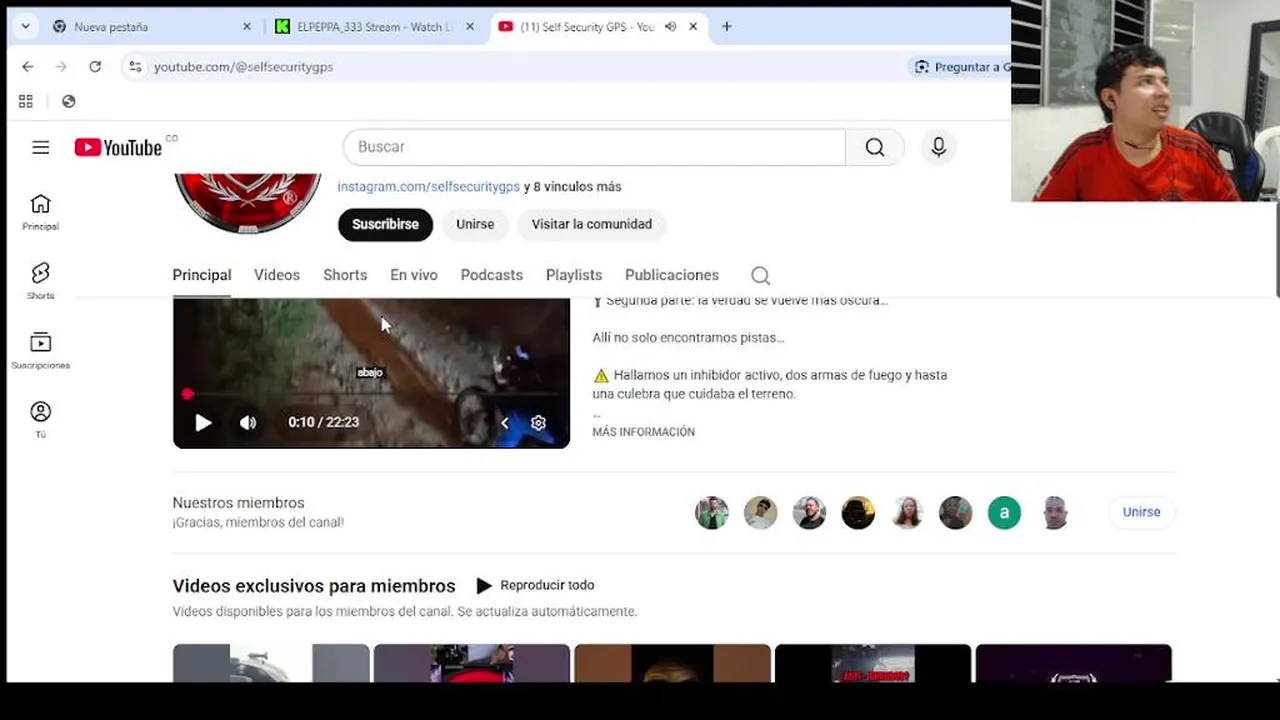1280x720 pixels.
Task: Click the 'Nuestros miembros' text
Action: 238,503
